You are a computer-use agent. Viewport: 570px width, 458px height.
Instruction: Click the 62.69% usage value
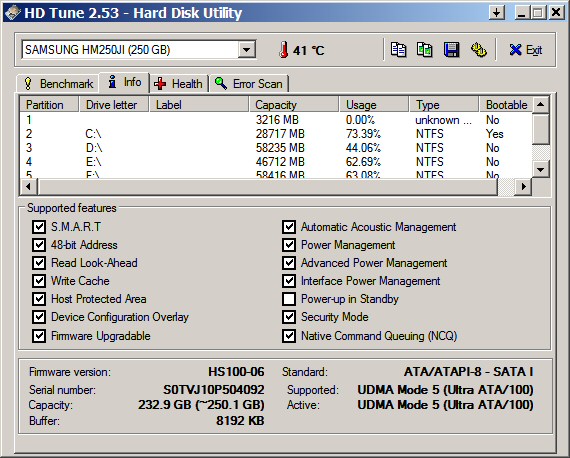click(x=363, y=162)
